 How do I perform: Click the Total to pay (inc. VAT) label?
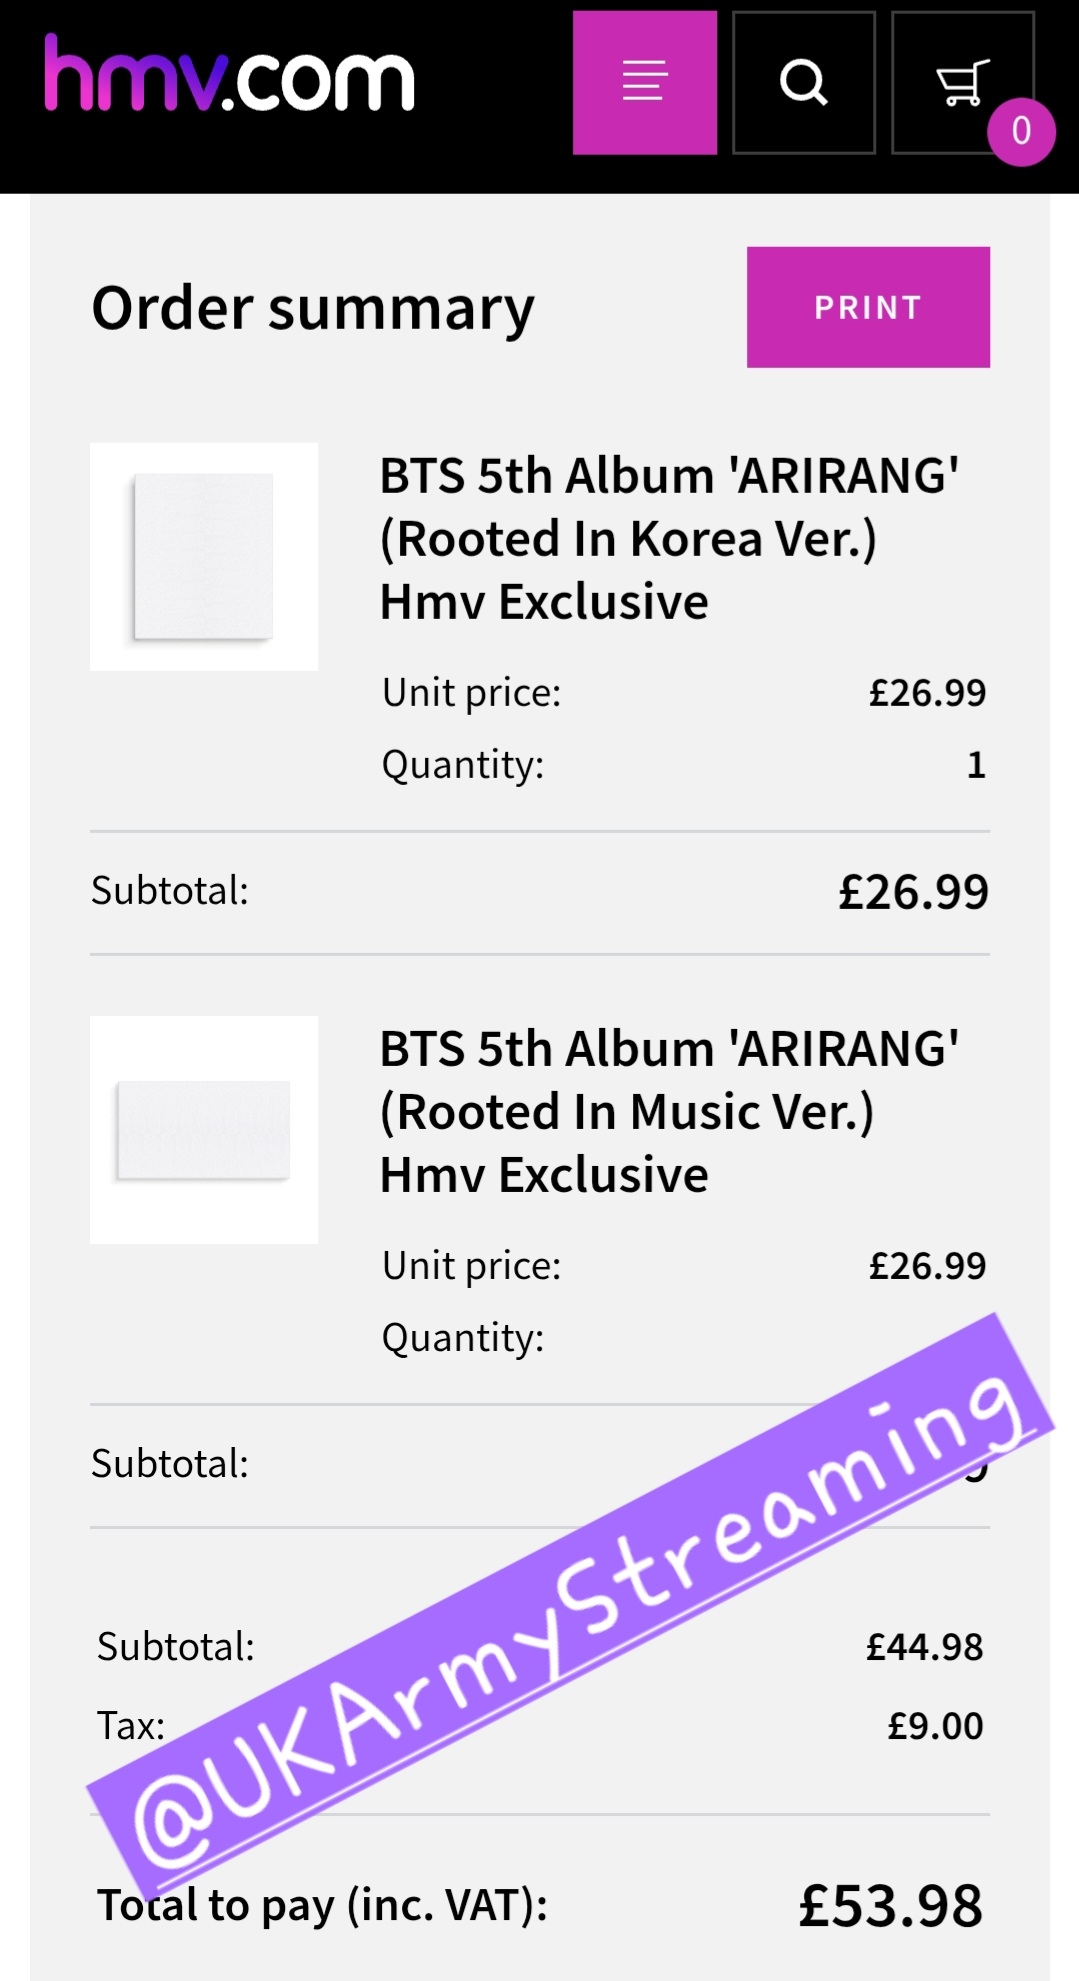click(x=322, y=1906)
